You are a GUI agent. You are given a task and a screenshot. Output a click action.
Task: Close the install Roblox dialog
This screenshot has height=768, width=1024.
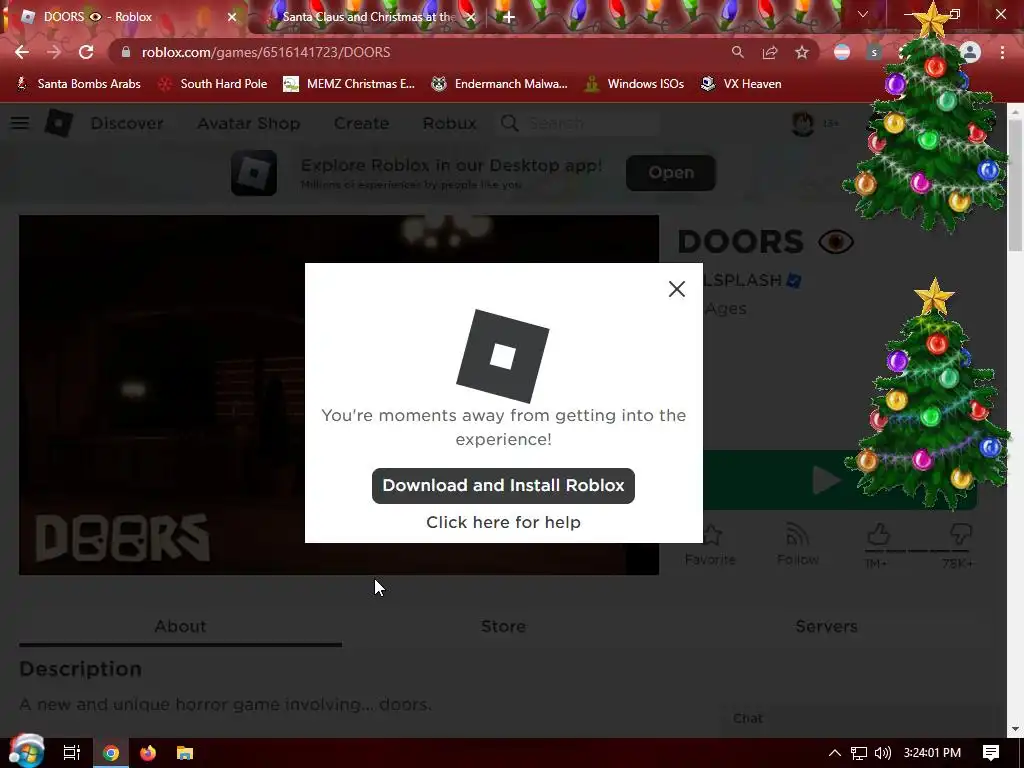coord(677,289)
